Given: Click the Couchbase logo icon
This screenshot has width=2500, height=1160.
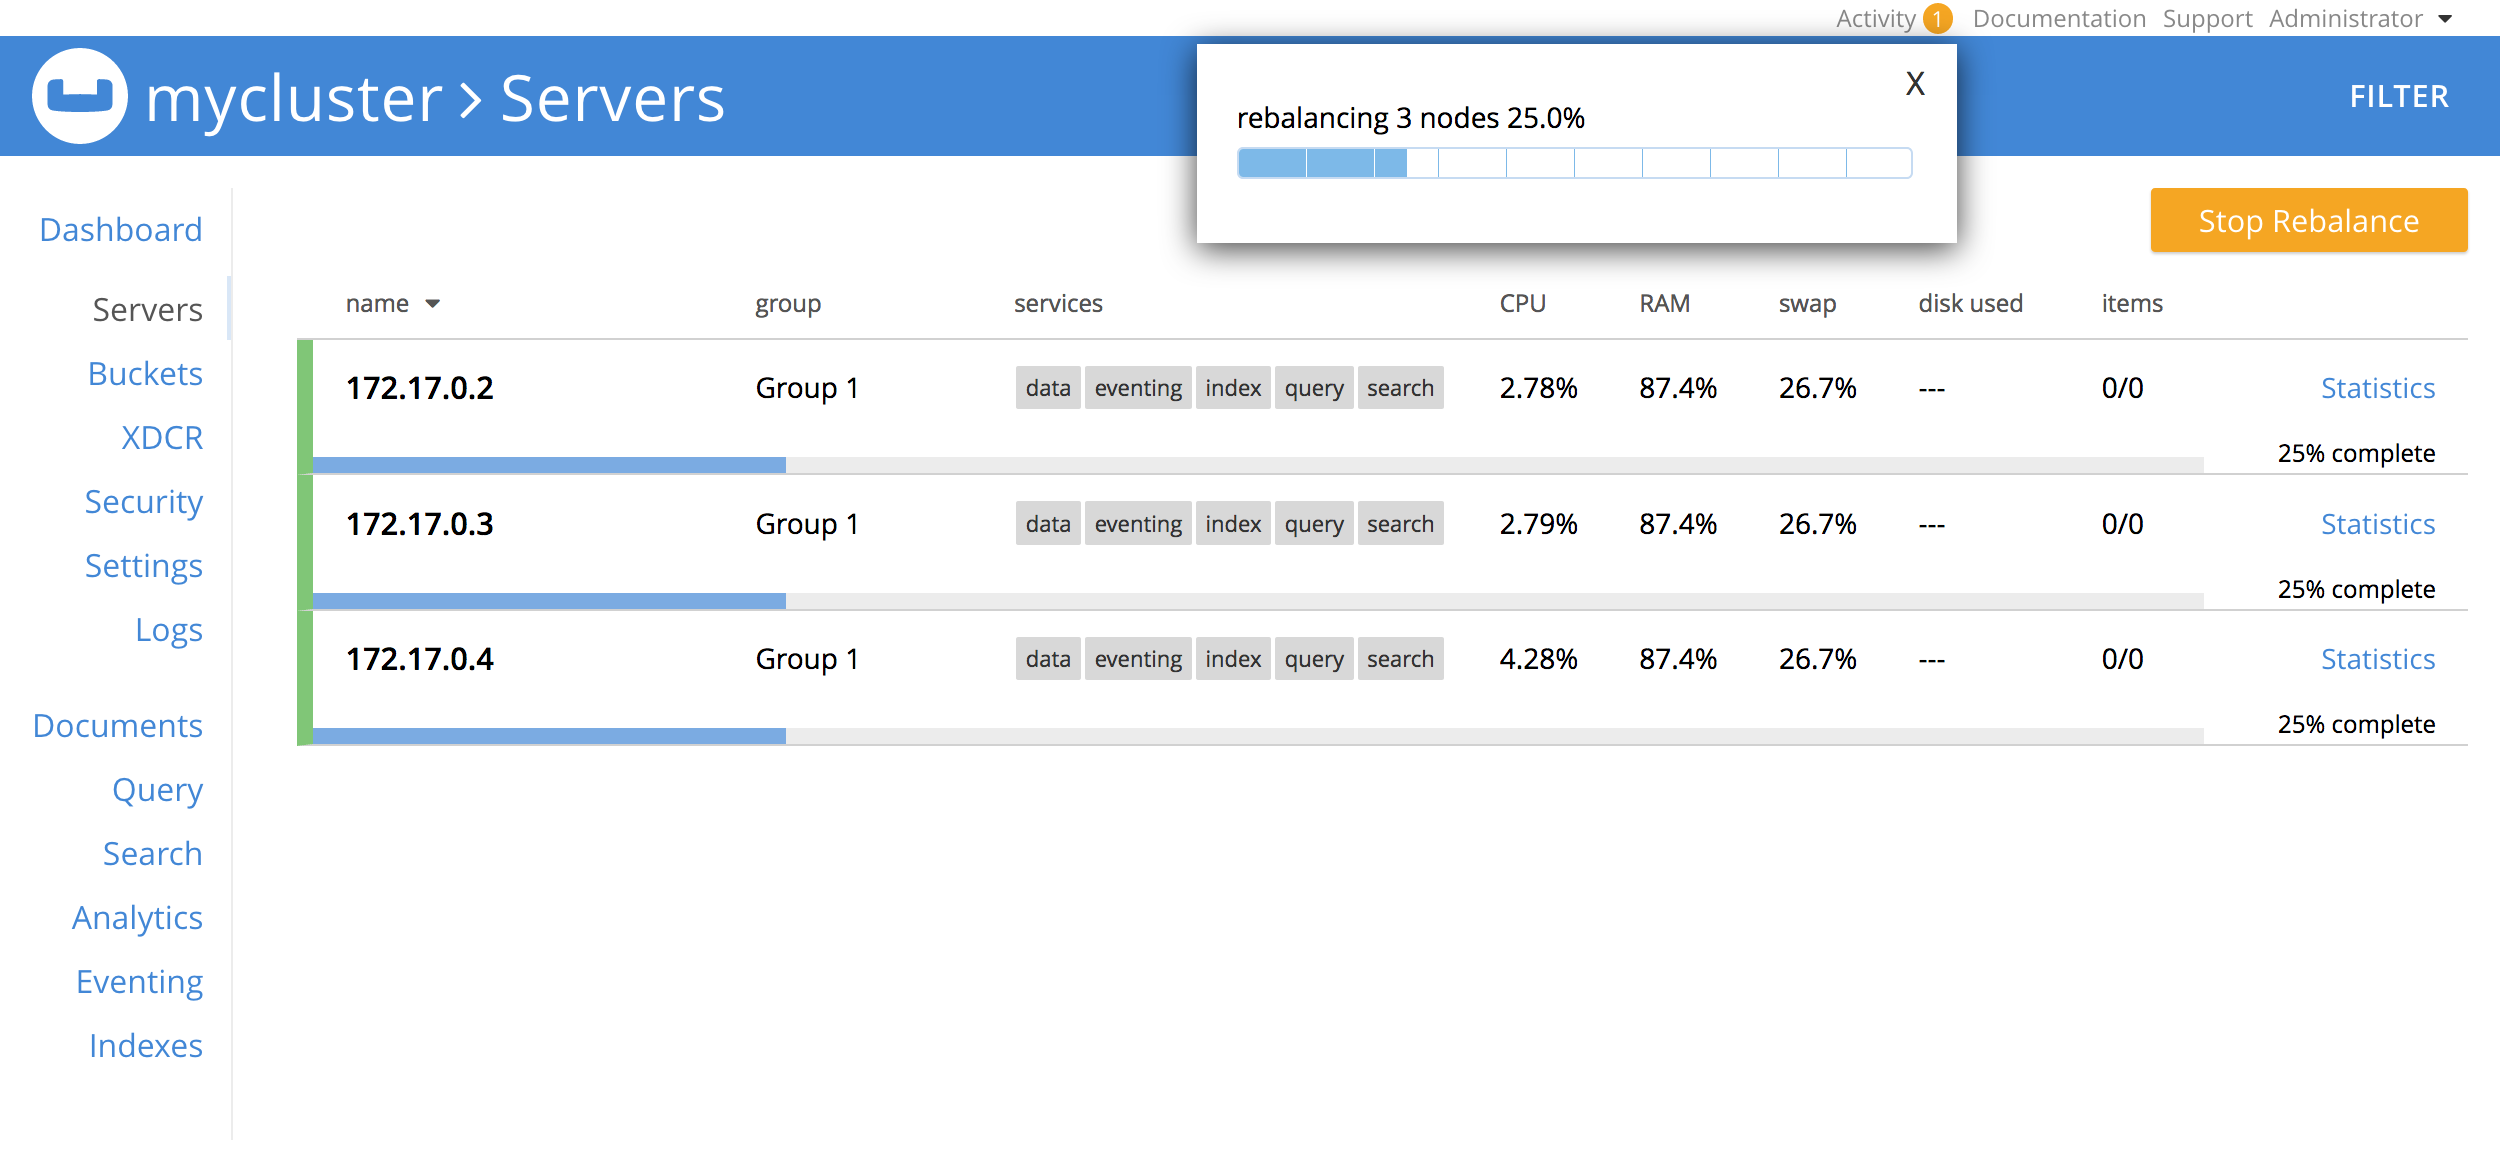Looking at the screenshot, I should pos(80,96).
